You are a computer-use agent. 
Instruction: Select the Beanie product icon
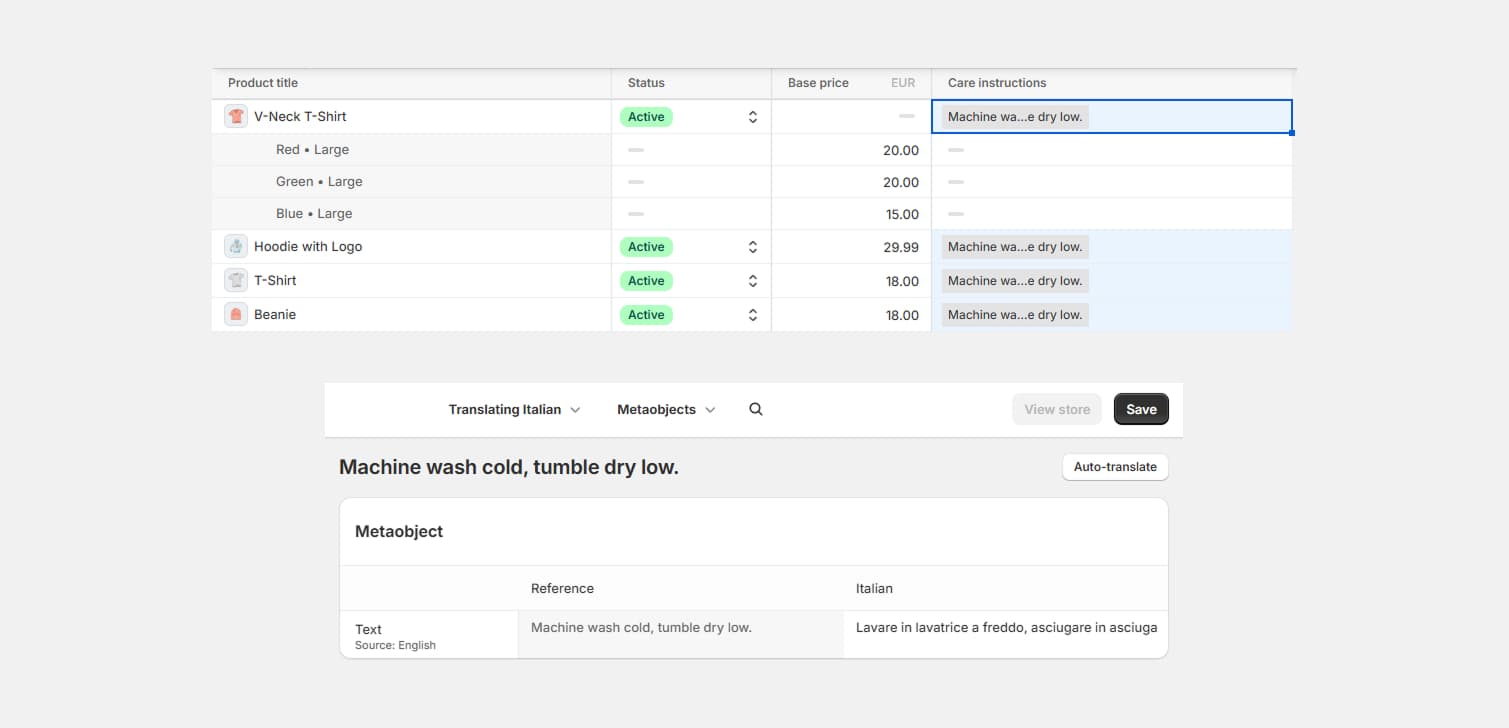[235, 314]
